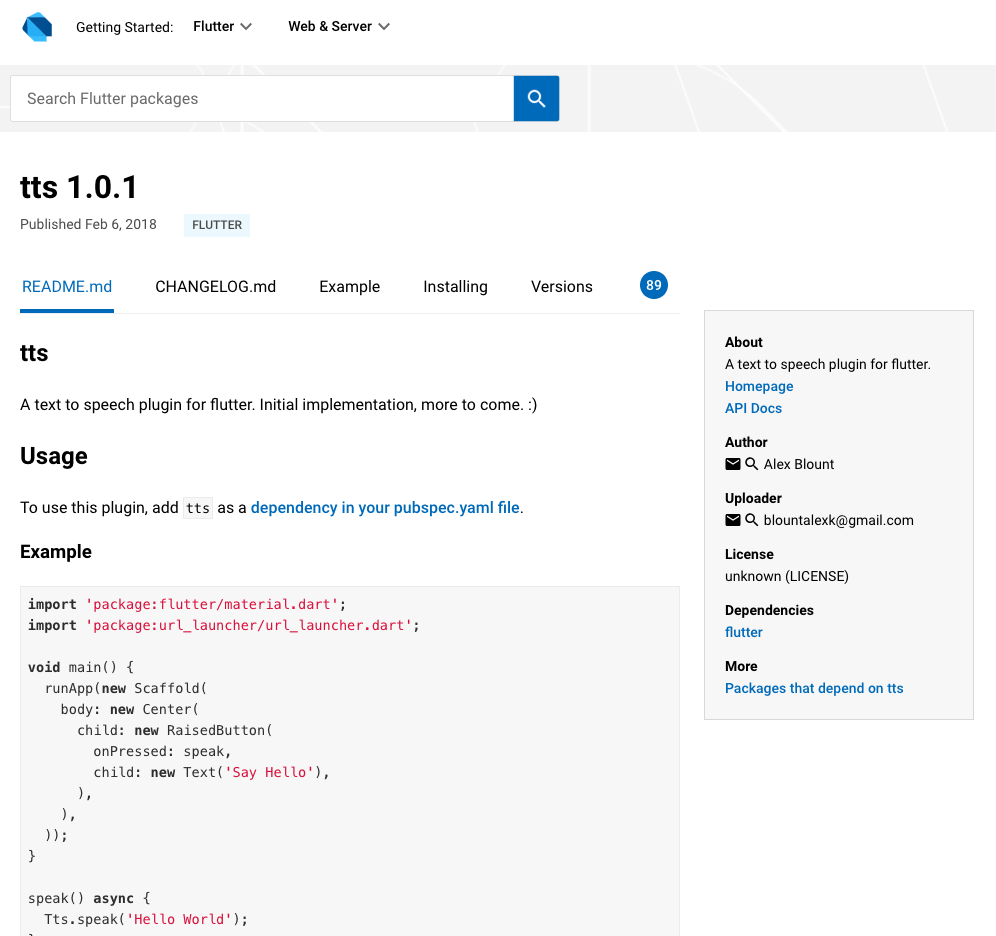
Task: Click the 'Example' subheading above the code
Action: click(56, 551)
